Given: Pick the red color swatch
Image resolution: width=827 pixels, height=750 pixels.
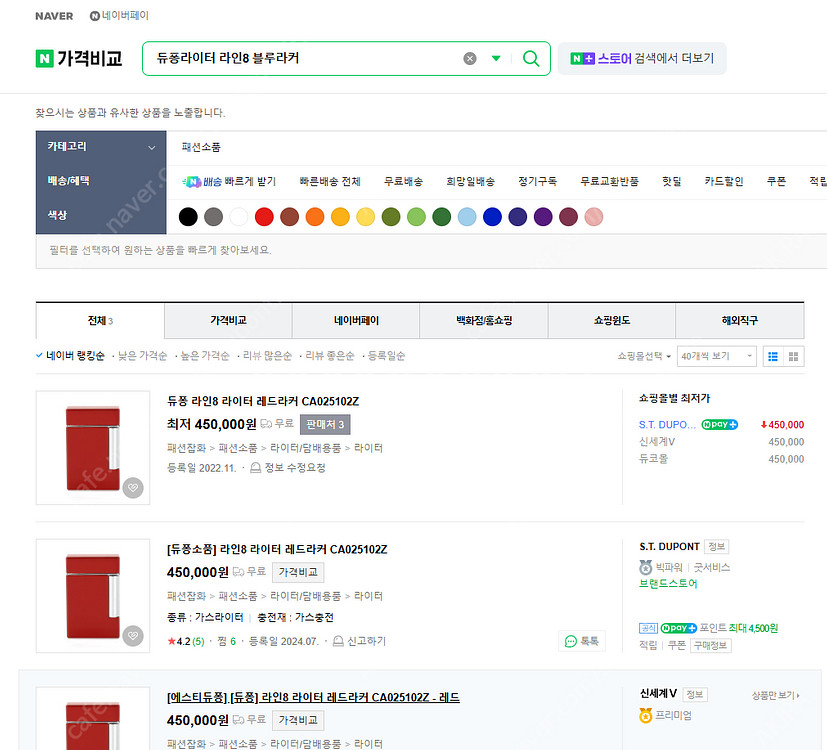Looking at the screenshot, I should (x=264, y=217).
